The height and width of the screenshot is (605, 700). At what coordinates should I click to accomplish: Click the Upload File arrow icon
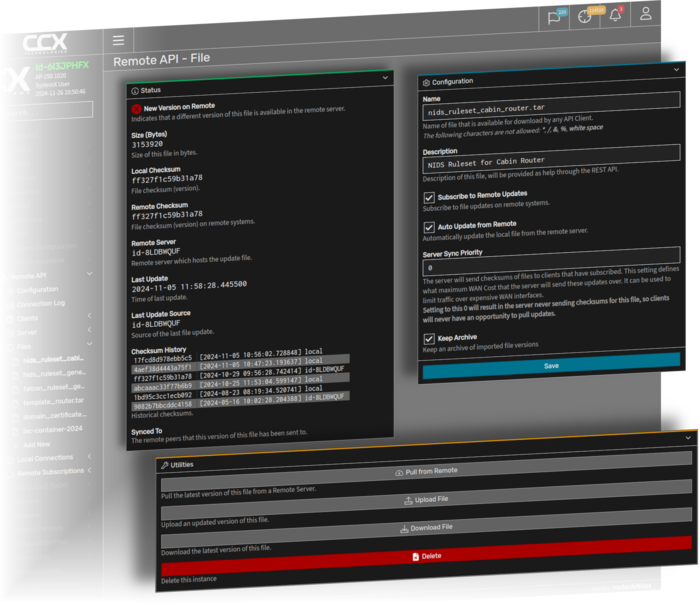point(408,501)
